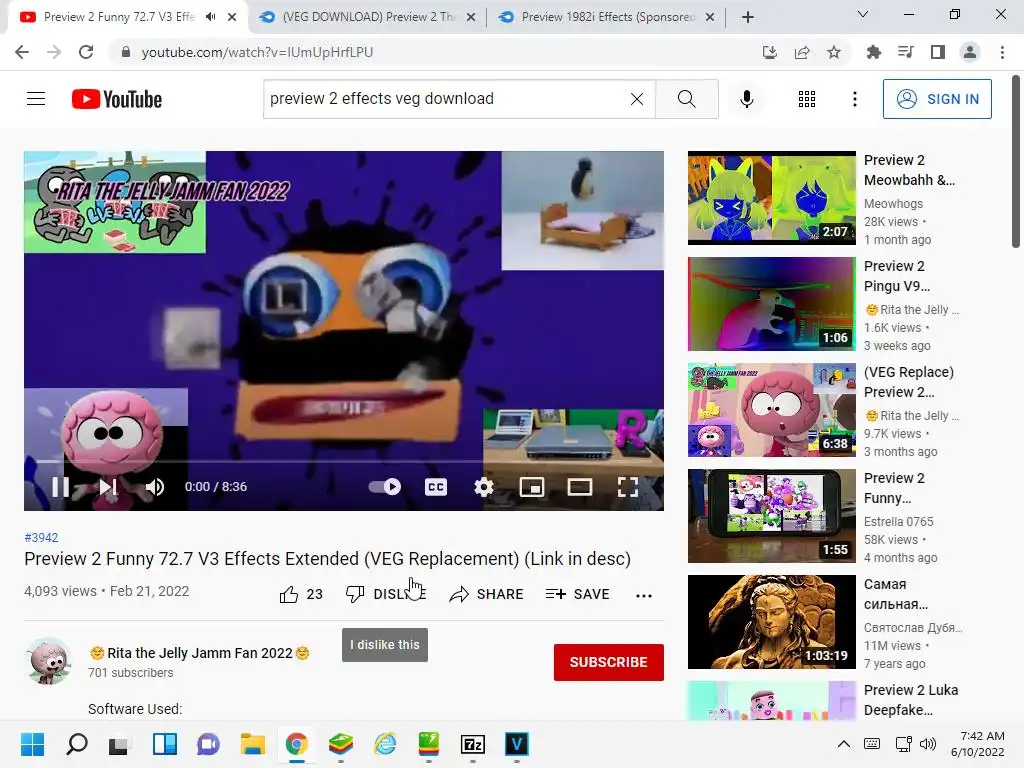Click the SIGN IN button
The image size is (1024, 768).
937,99
